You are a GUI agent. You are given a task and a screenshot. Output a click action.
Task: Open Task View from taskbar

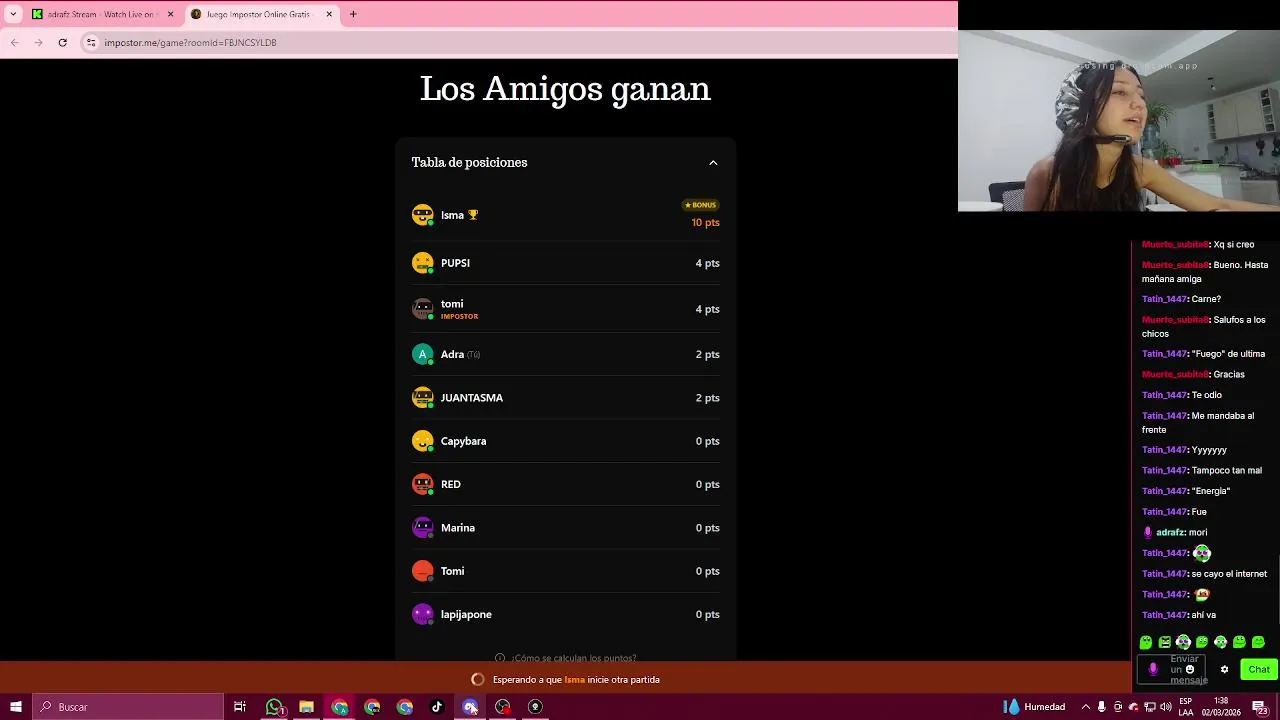pyautogui.click(x=240, y=707)
